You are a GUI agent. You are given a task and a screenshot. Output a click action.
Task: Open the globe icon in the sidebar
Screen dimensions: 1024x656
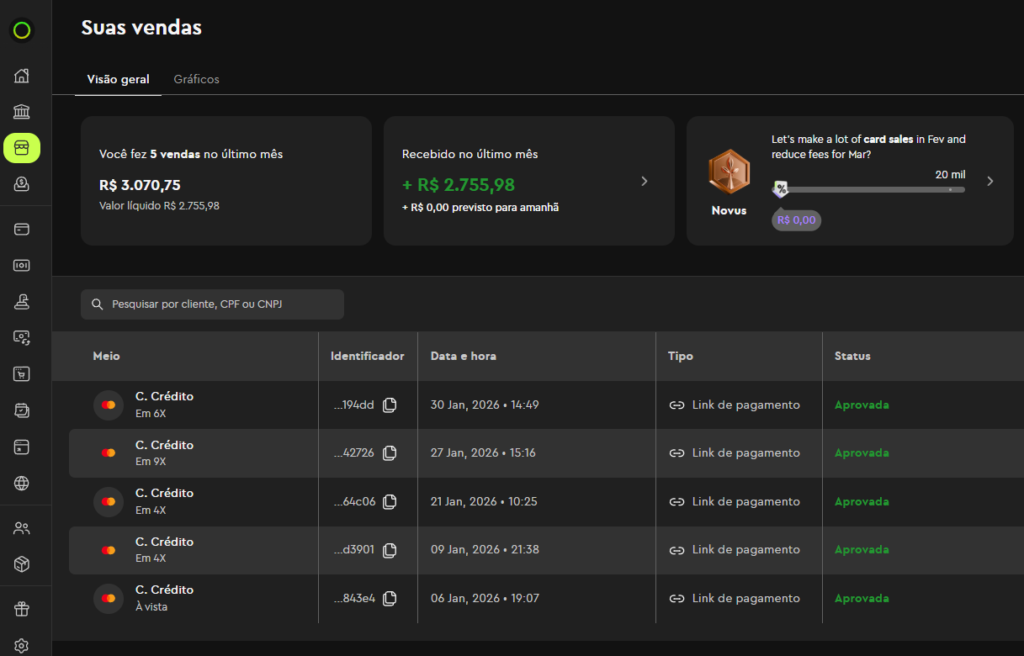21,483
